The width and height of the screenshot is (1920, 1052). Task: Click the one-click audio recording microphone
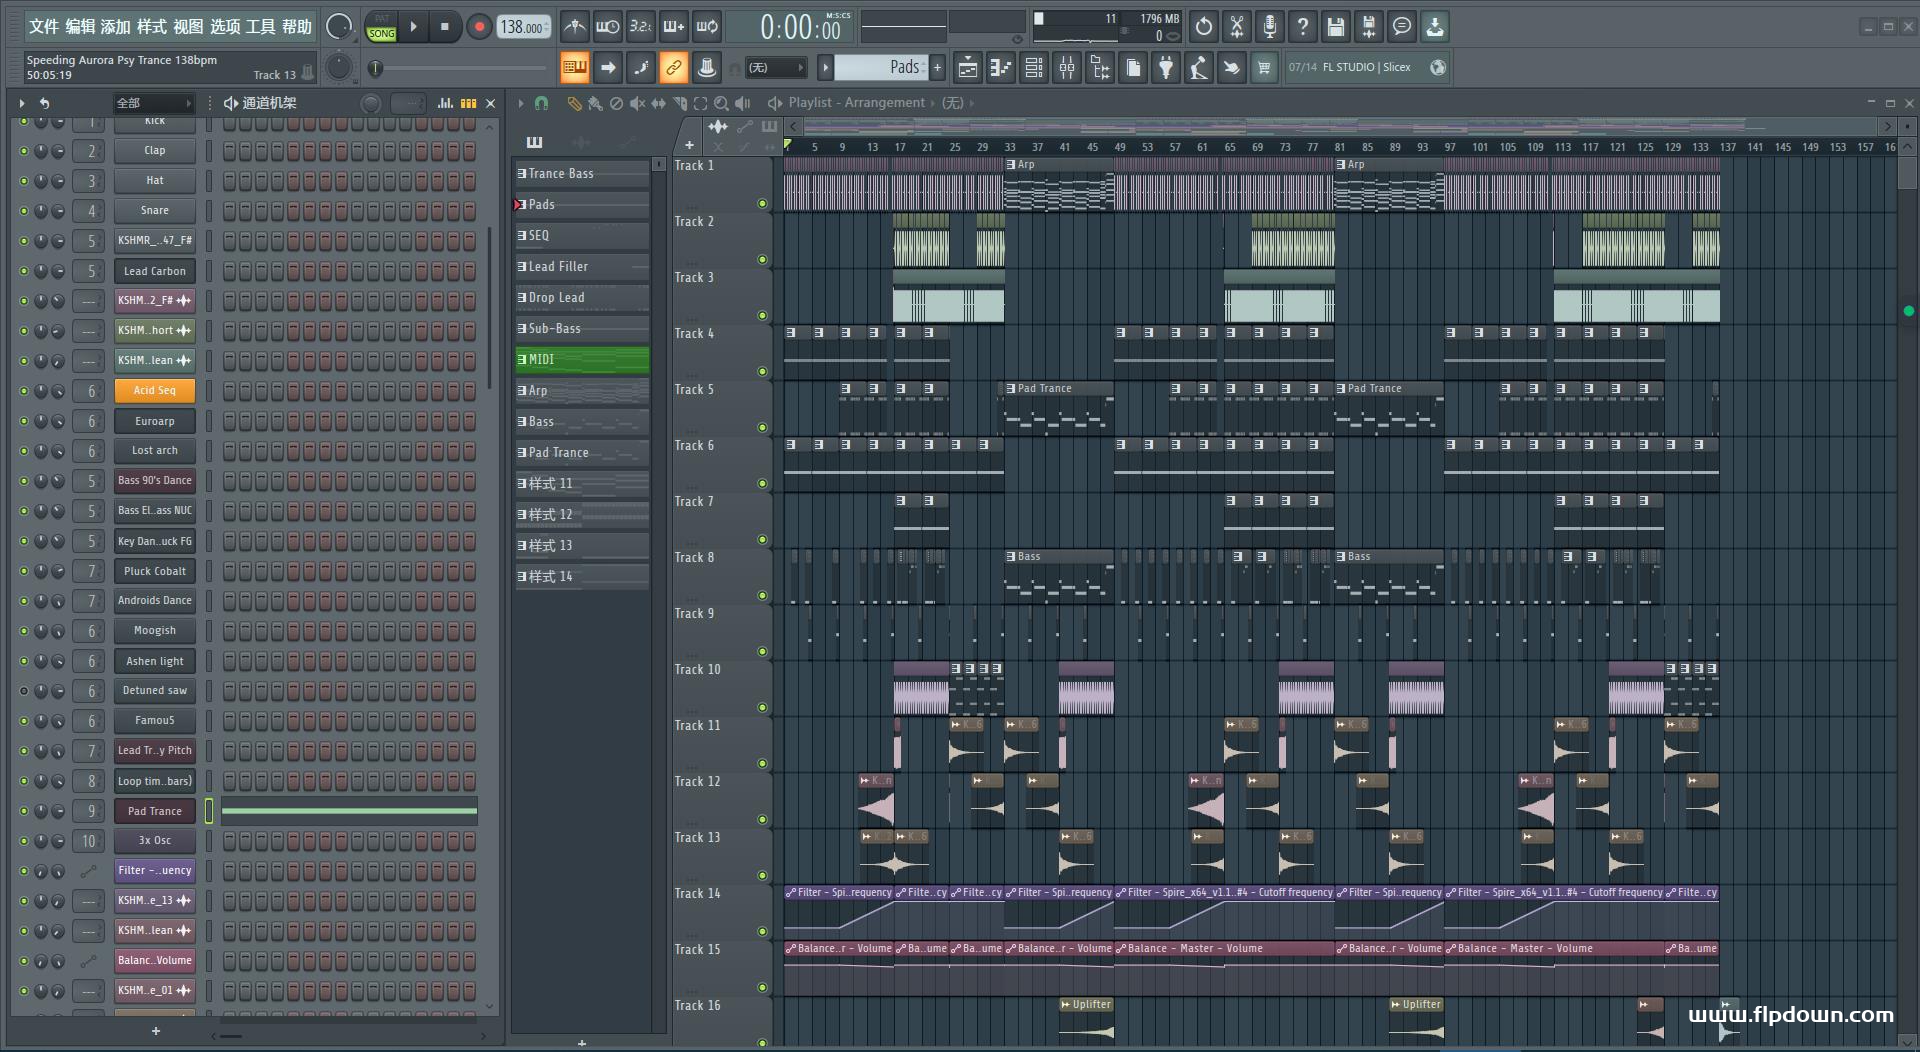click(x=1269, y=27)
